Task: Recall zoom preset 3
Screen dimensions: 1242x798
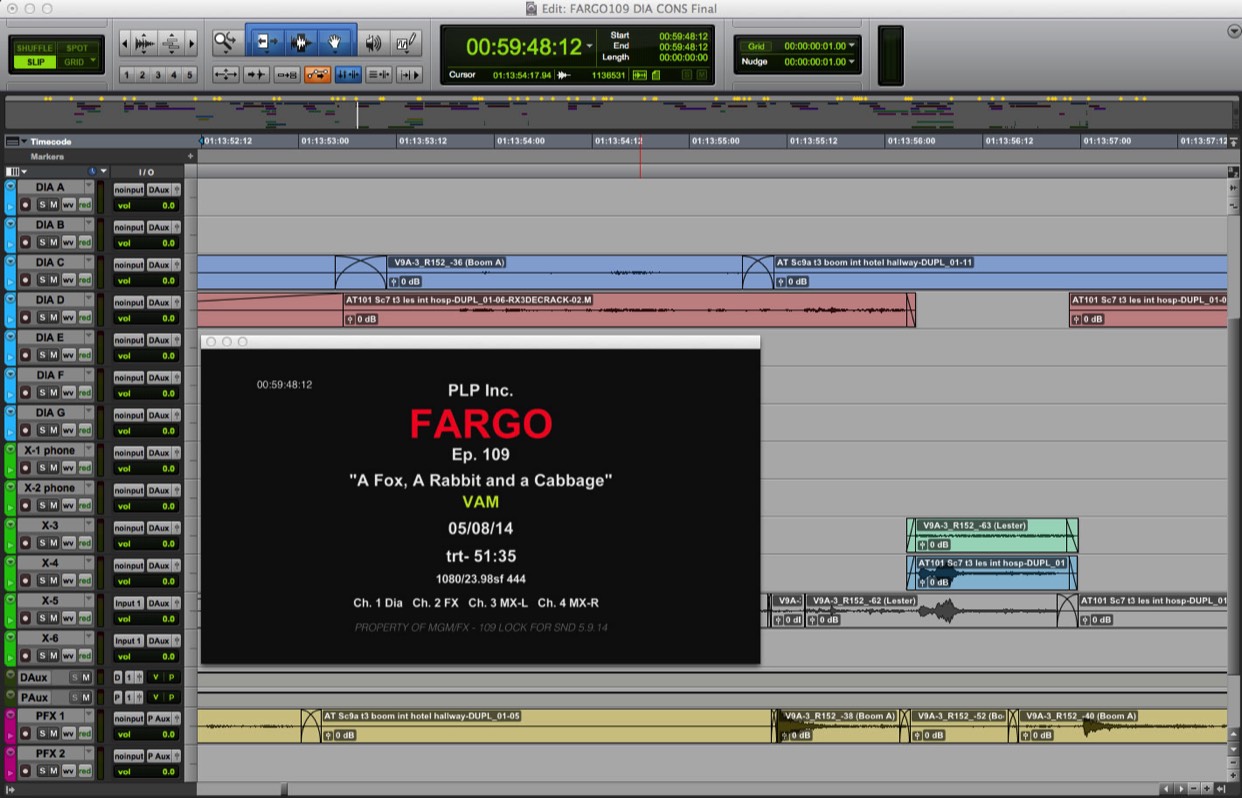Action: click(x=158, y=75)
